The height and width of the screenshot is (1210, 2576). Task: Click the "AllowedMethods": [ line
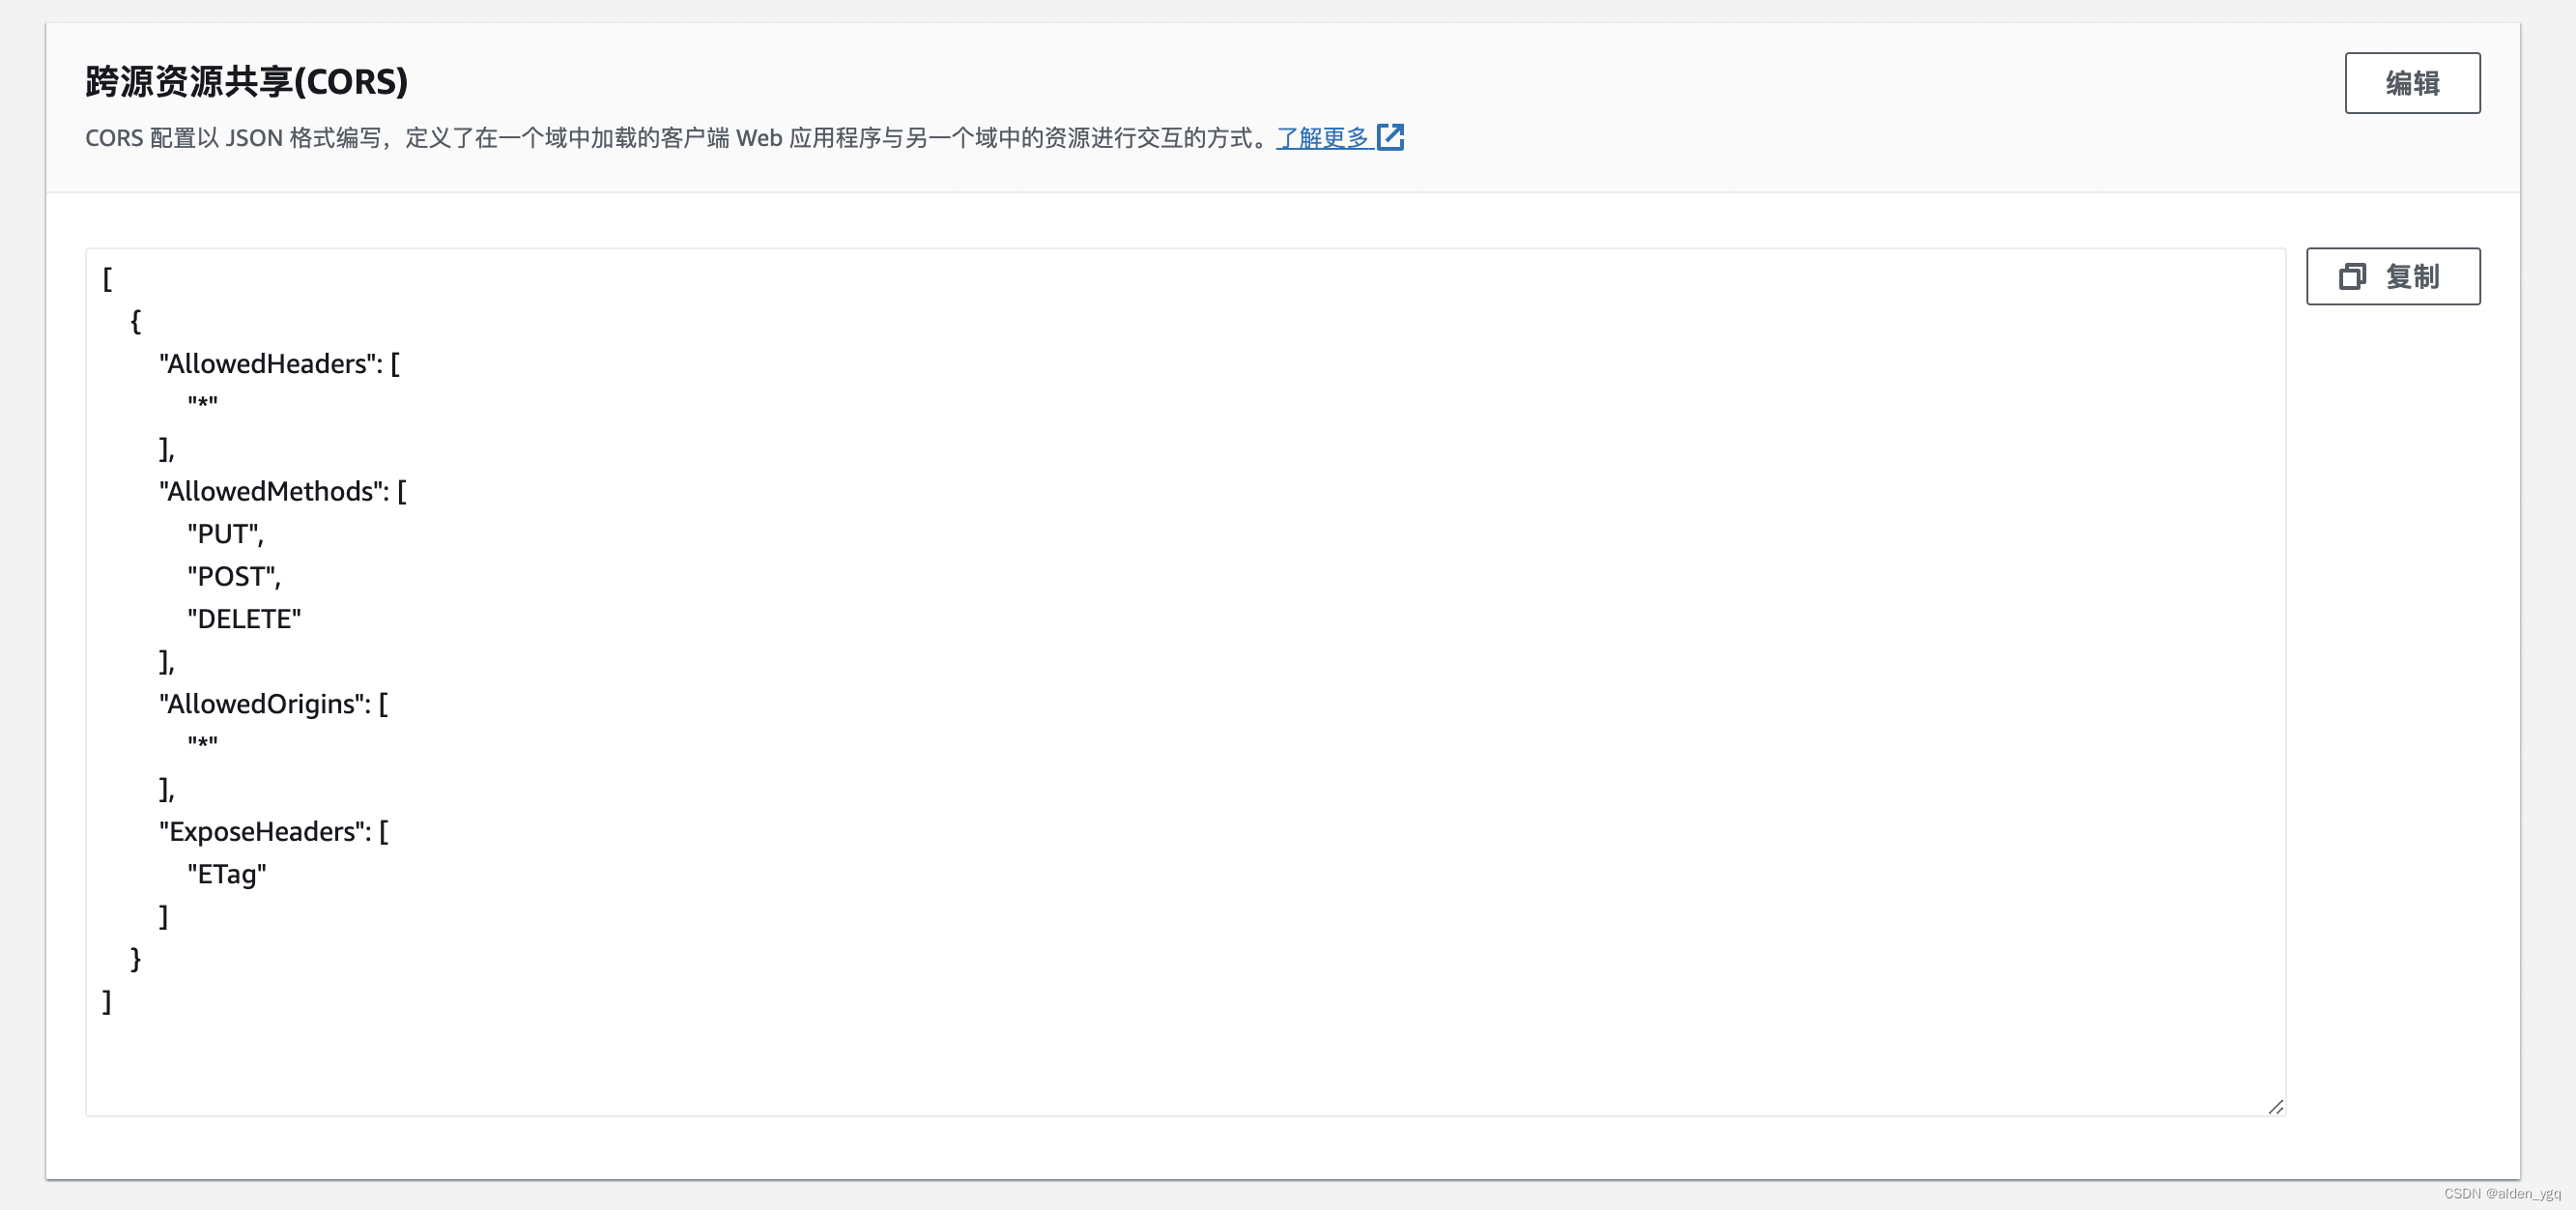click(283, 491)
